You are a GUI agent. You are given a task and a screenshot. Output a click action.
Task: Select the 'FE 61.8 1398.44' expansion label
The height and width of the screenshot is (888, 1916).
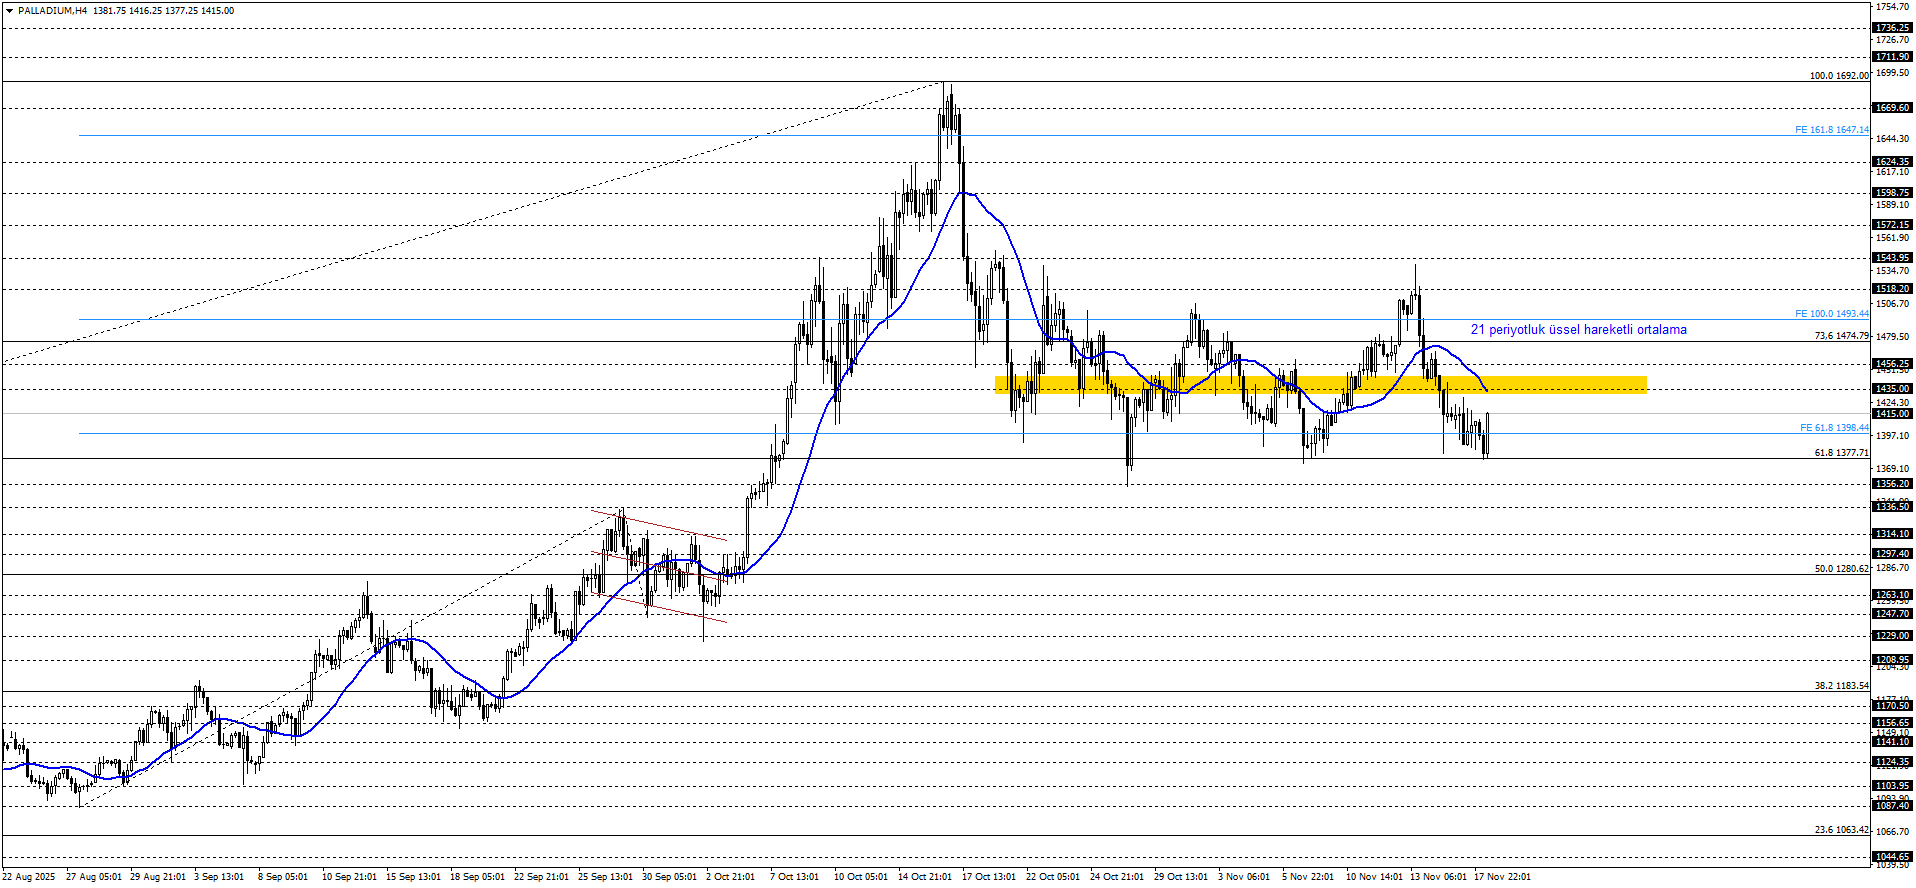tap(1834, 428)
